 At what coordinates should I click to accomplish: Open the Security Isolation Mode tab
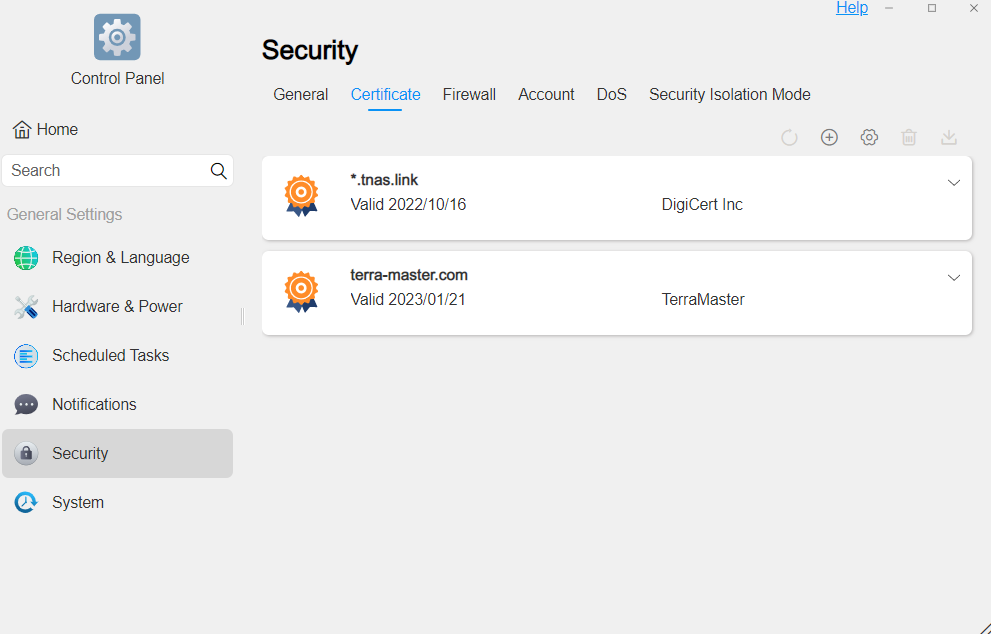tap(729, 95)
